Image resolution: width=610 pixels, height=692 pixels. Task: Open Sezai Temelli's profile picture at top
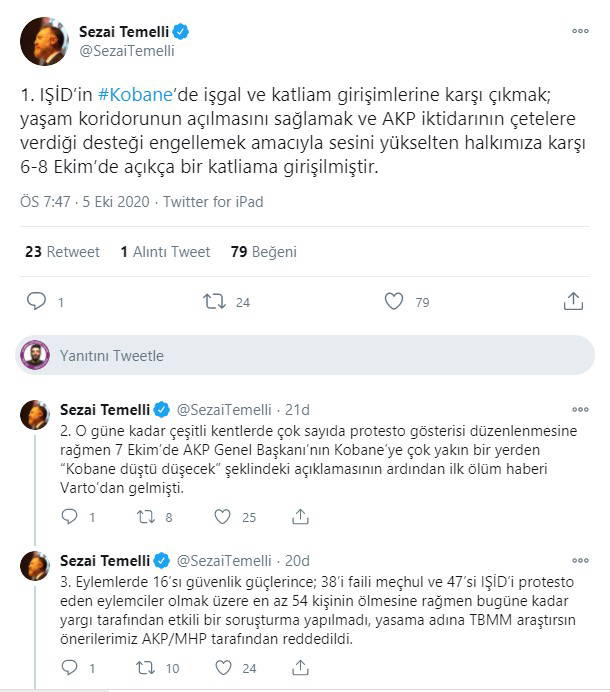point(44,40)
